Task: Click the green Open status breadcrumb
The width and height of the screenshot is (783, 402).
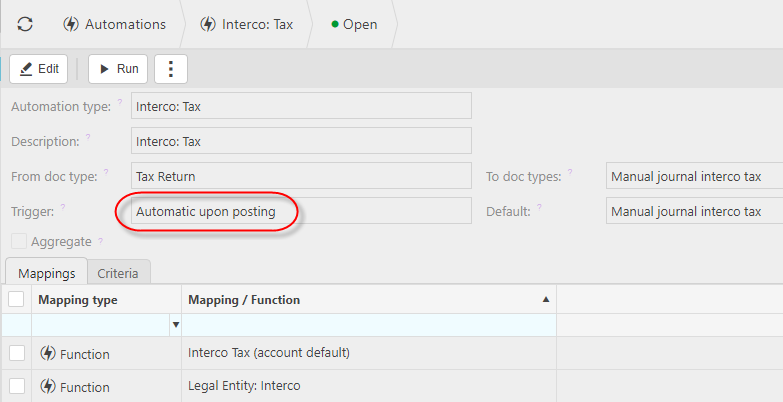Action: point(354,24)
